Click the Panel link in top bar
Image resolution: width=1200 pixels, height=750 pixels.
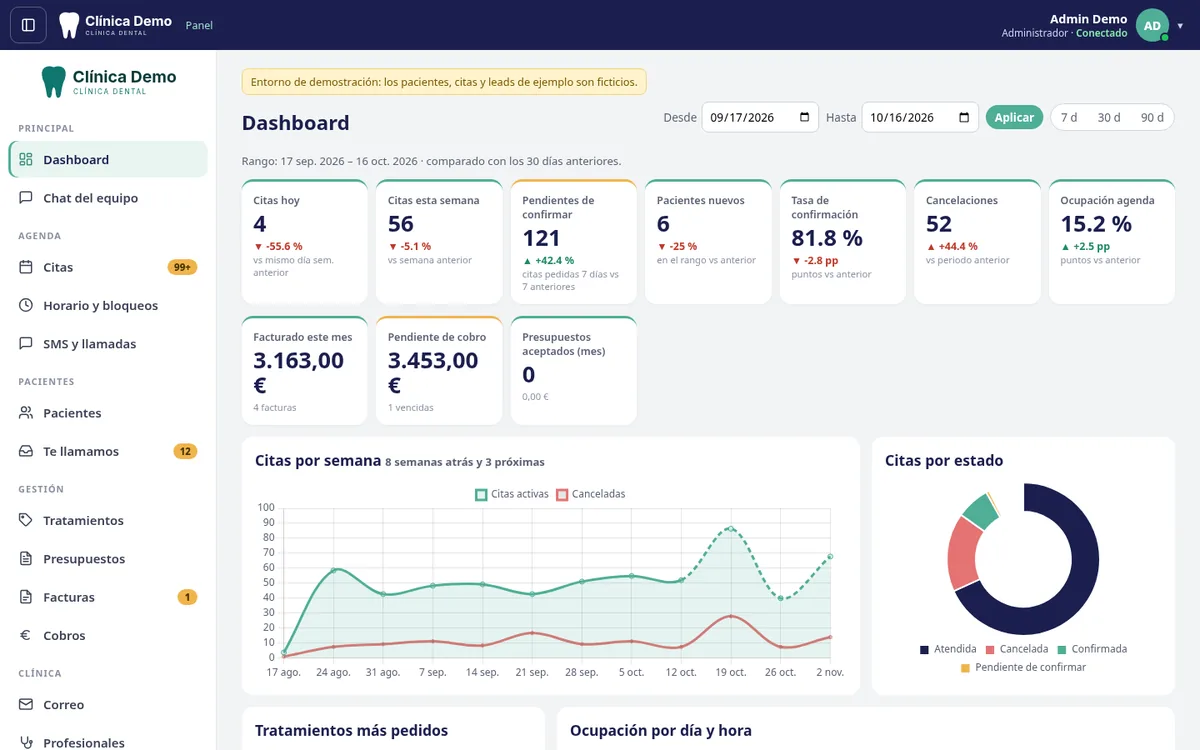pos(199,25)
